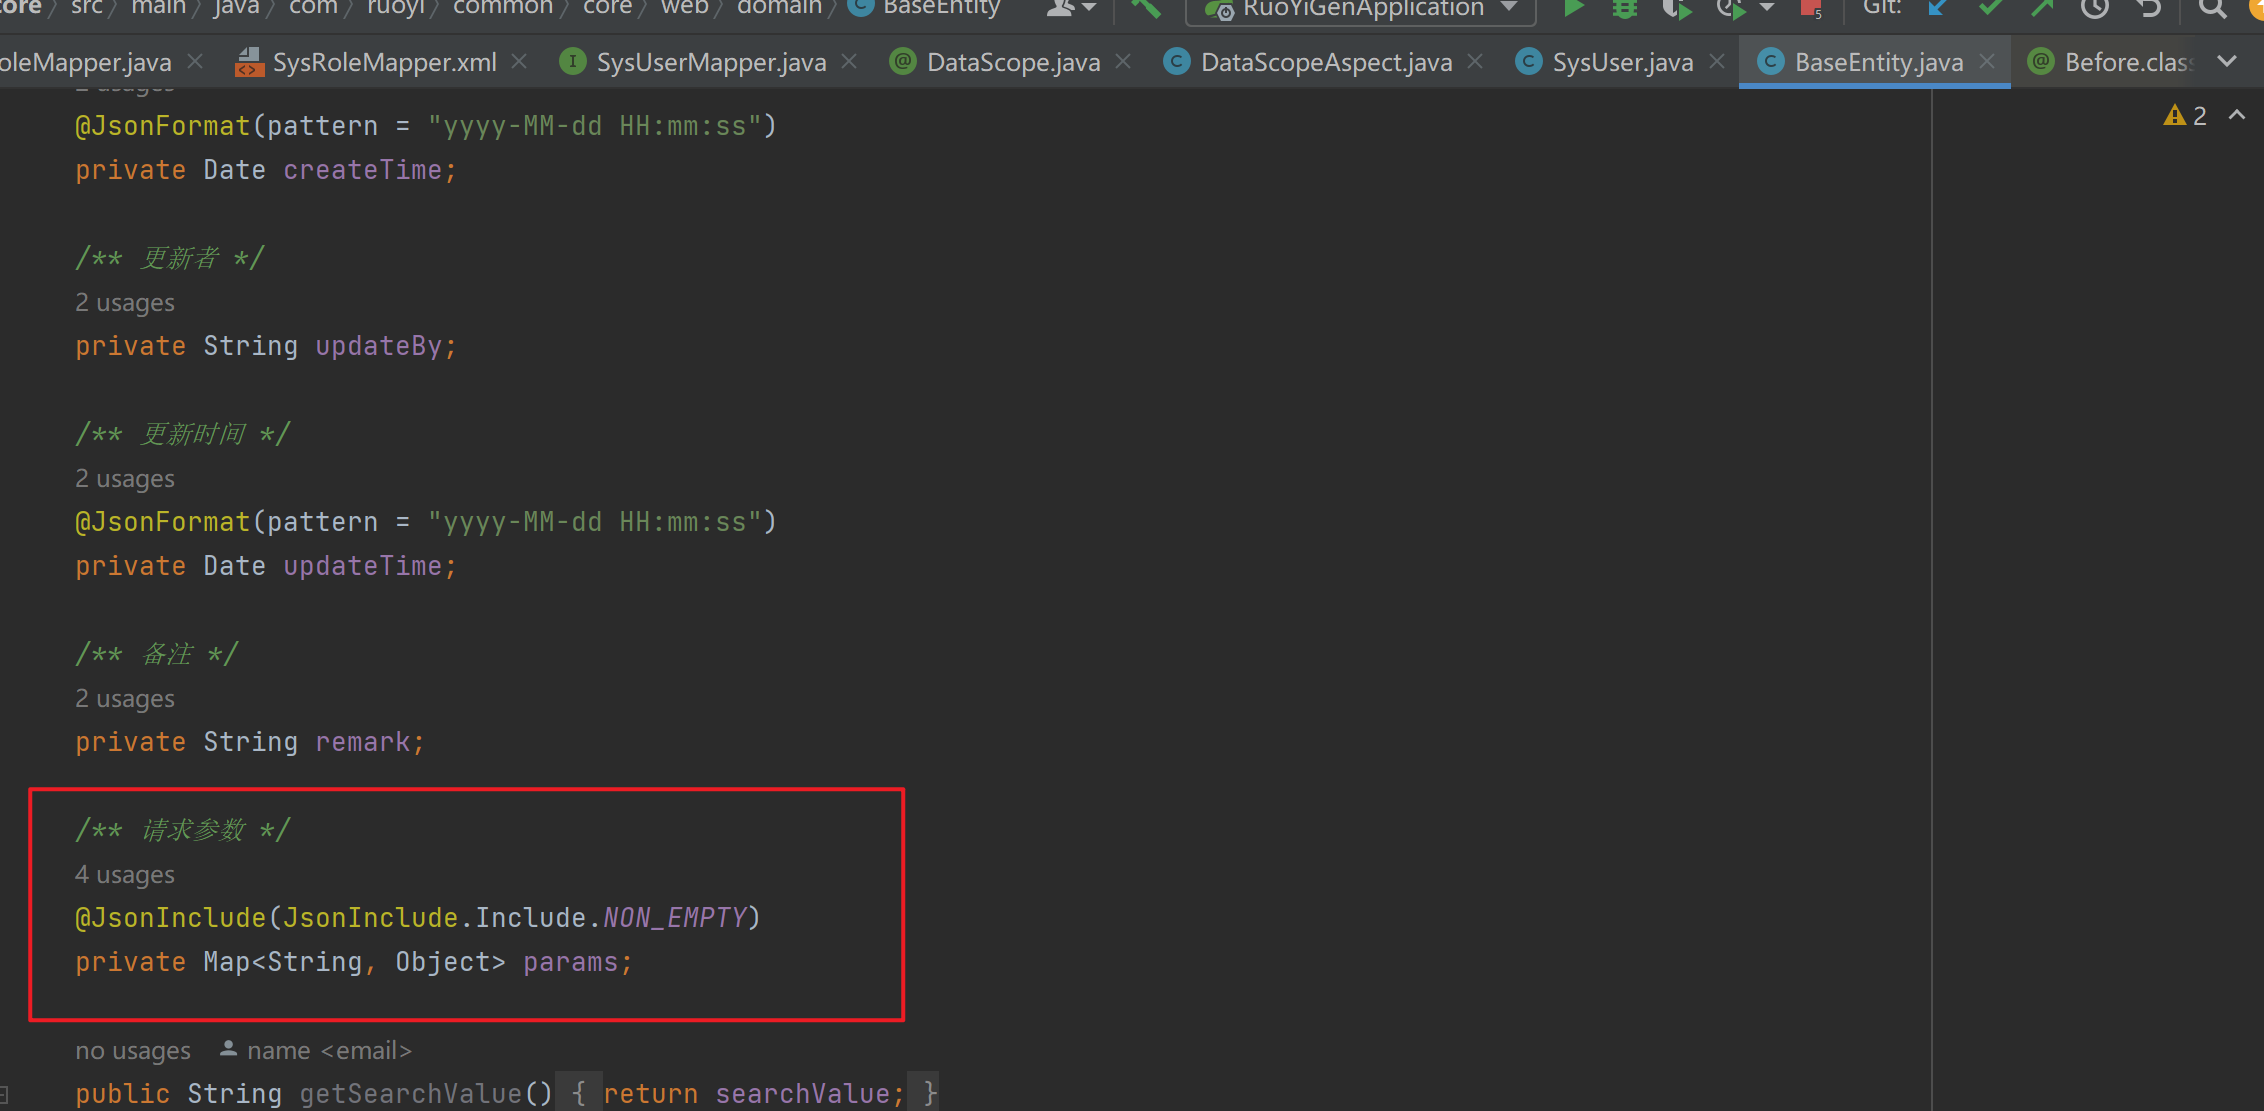
Task: Expand hidden editor tabs chevron
Action: point(2227,62)
